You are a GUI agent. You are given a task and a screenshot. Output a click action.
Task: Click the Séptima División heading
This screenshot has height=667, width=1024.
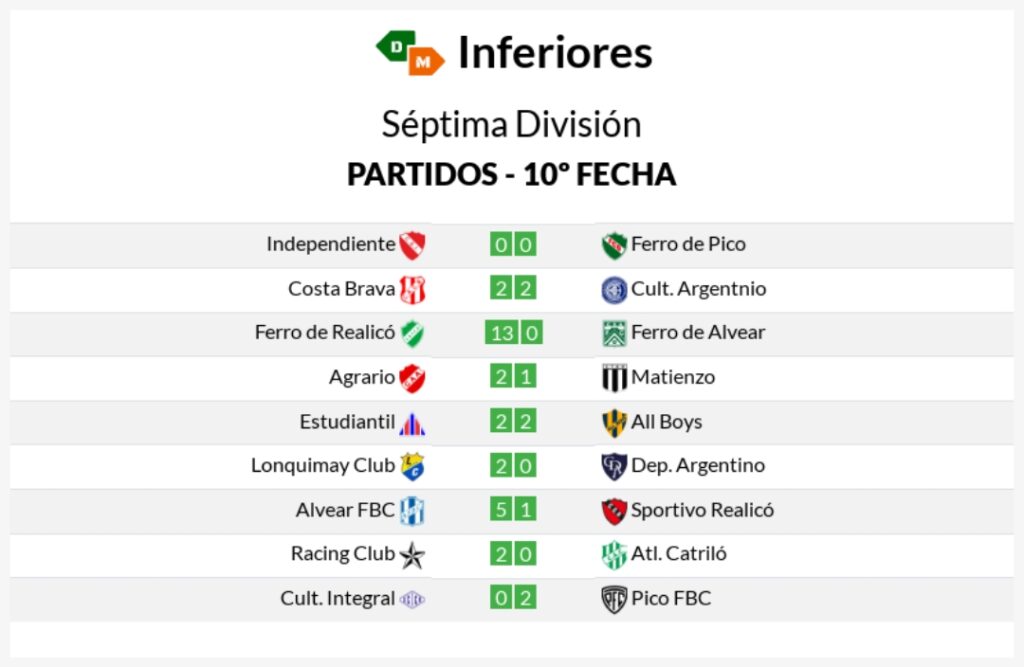(x=511, y=125)
